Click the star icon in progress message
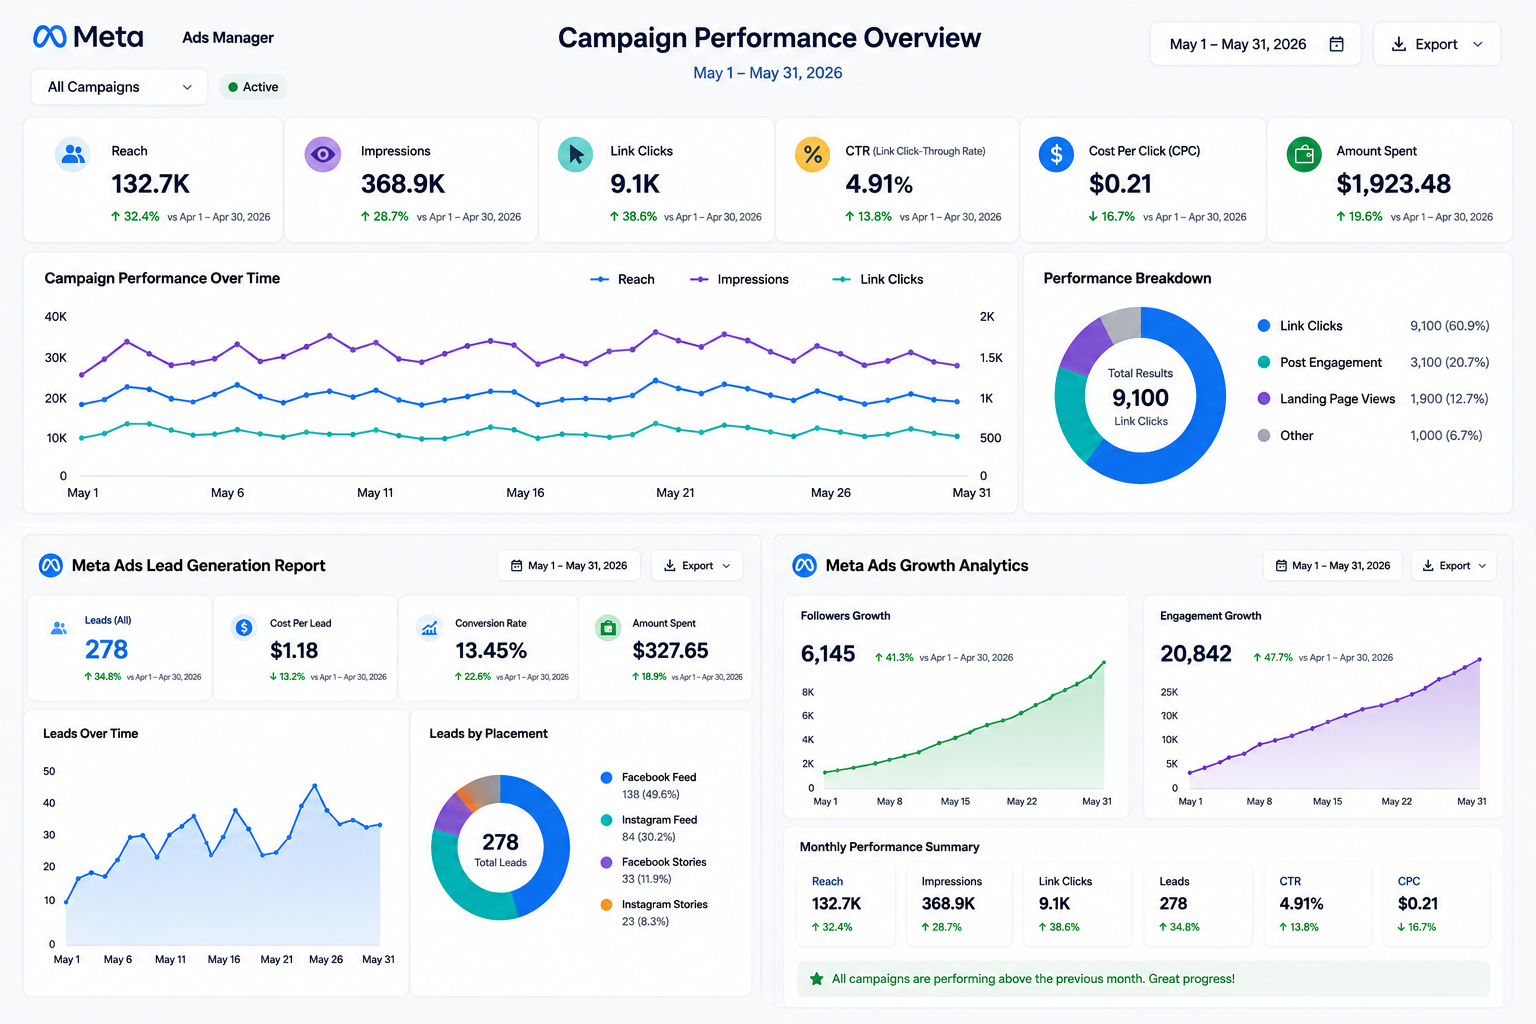The height and width of the screenshot is (1024, 1536). coord(816,979)
